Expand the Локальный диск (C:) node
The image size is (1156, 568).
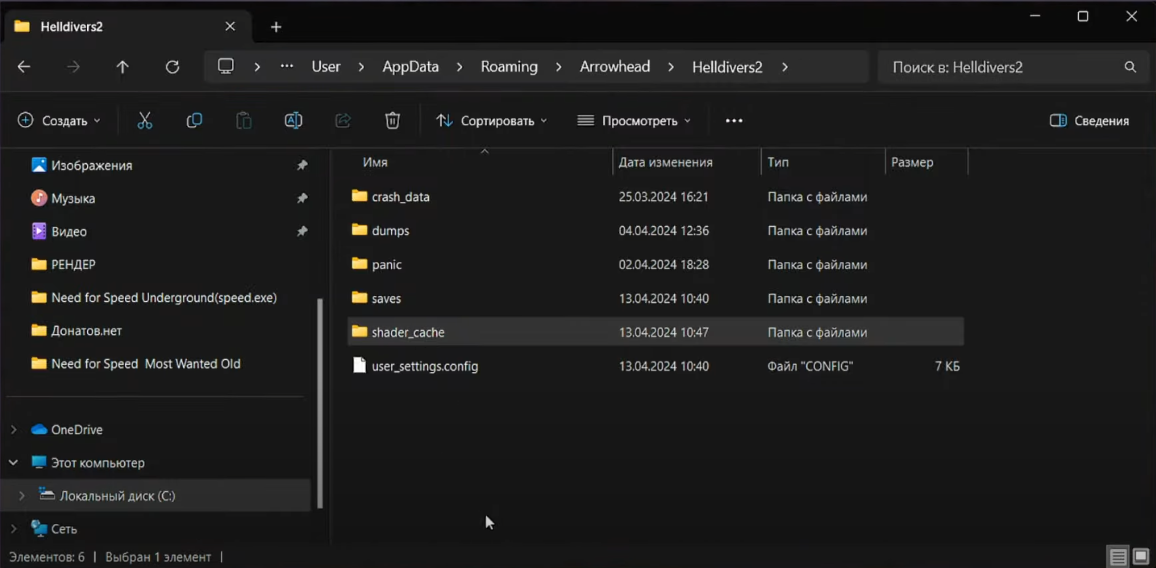22,496
